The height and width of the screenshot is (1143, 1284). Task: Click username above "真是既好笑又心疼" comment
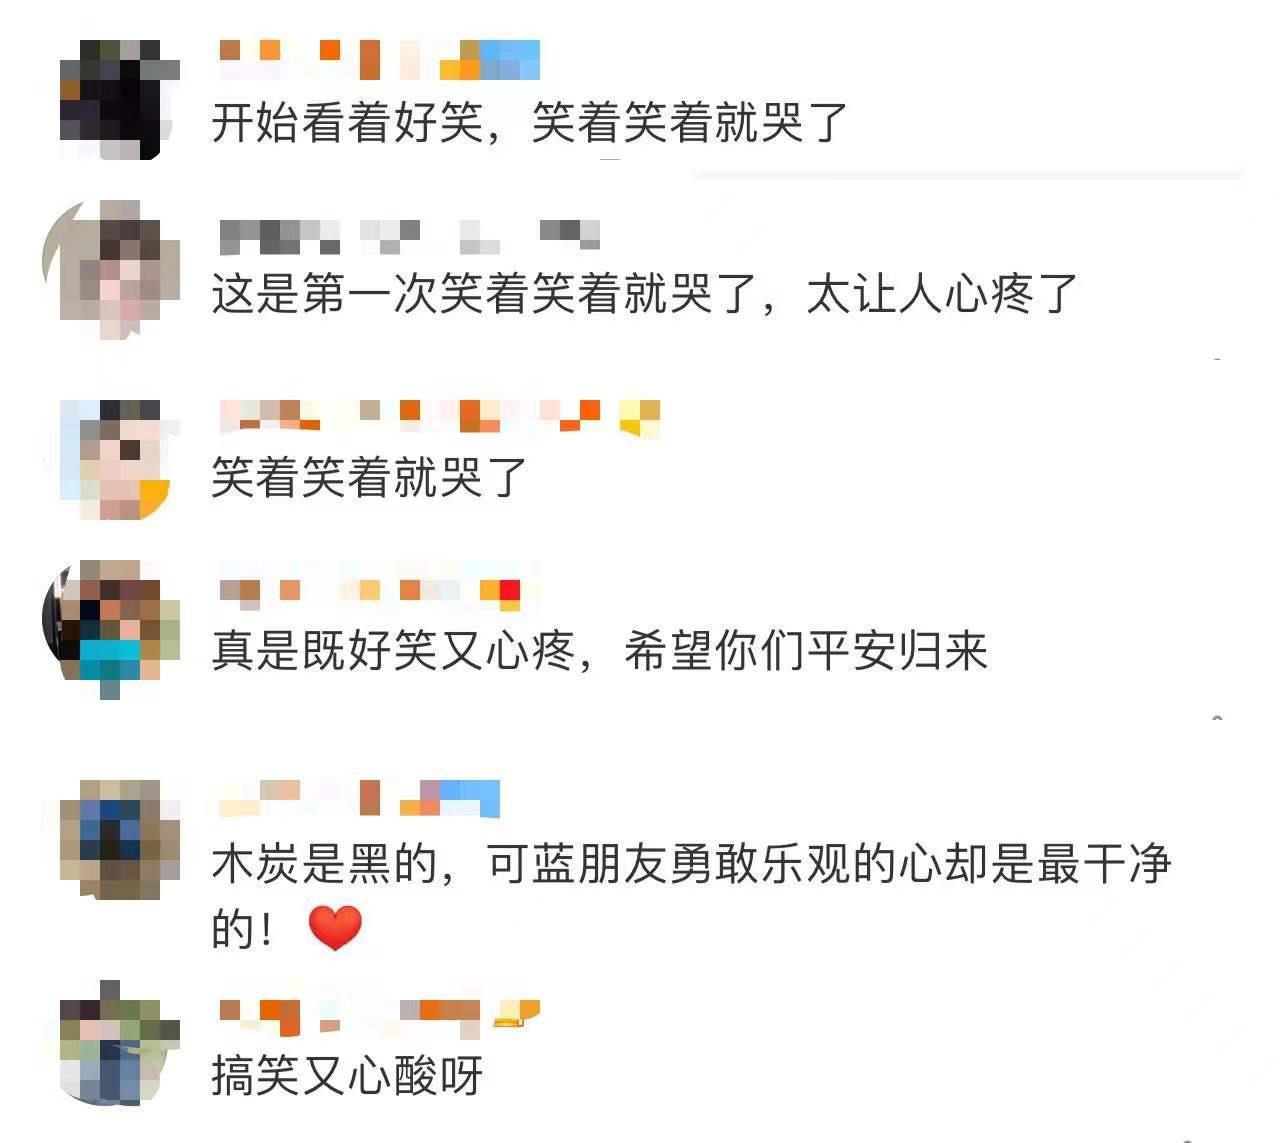pyautogui.click(x=369, y=593)
